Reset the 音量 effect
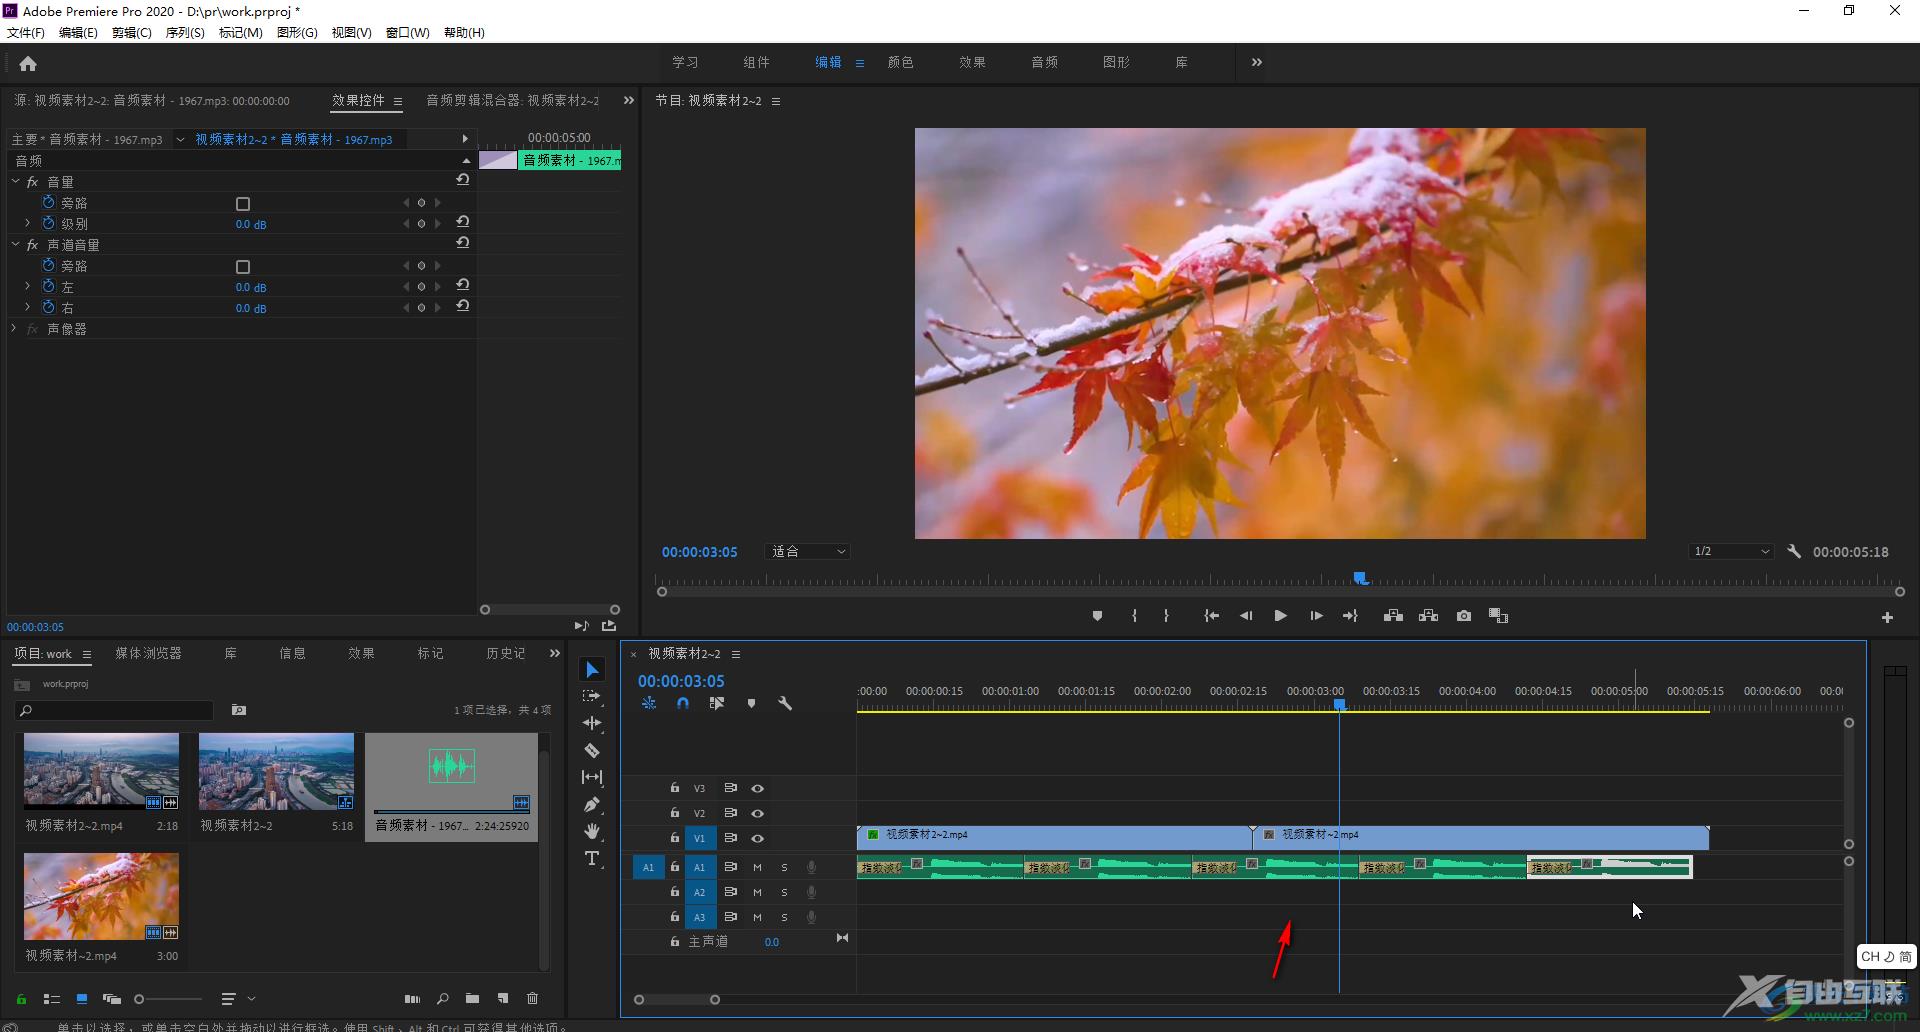This screenshot has width=1920, height=1032. coord(463,180)
